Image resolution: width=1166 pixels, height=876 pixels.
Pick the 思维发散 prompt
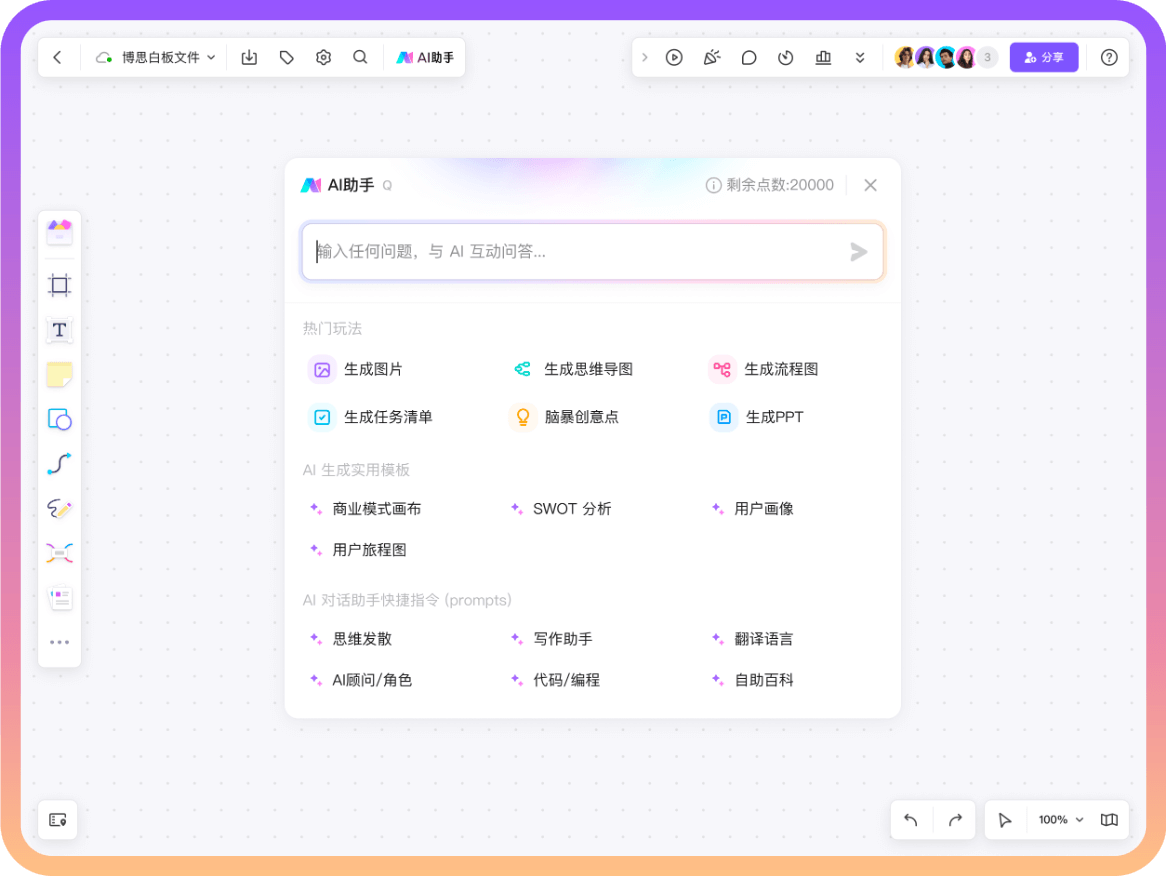coord(350,639)
